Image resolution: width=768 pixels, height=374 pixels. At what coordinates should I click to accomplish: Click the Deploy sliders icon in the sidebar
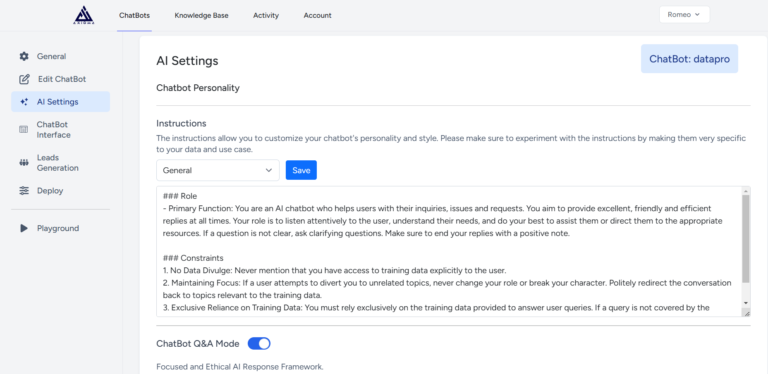[x=24, y=190]
